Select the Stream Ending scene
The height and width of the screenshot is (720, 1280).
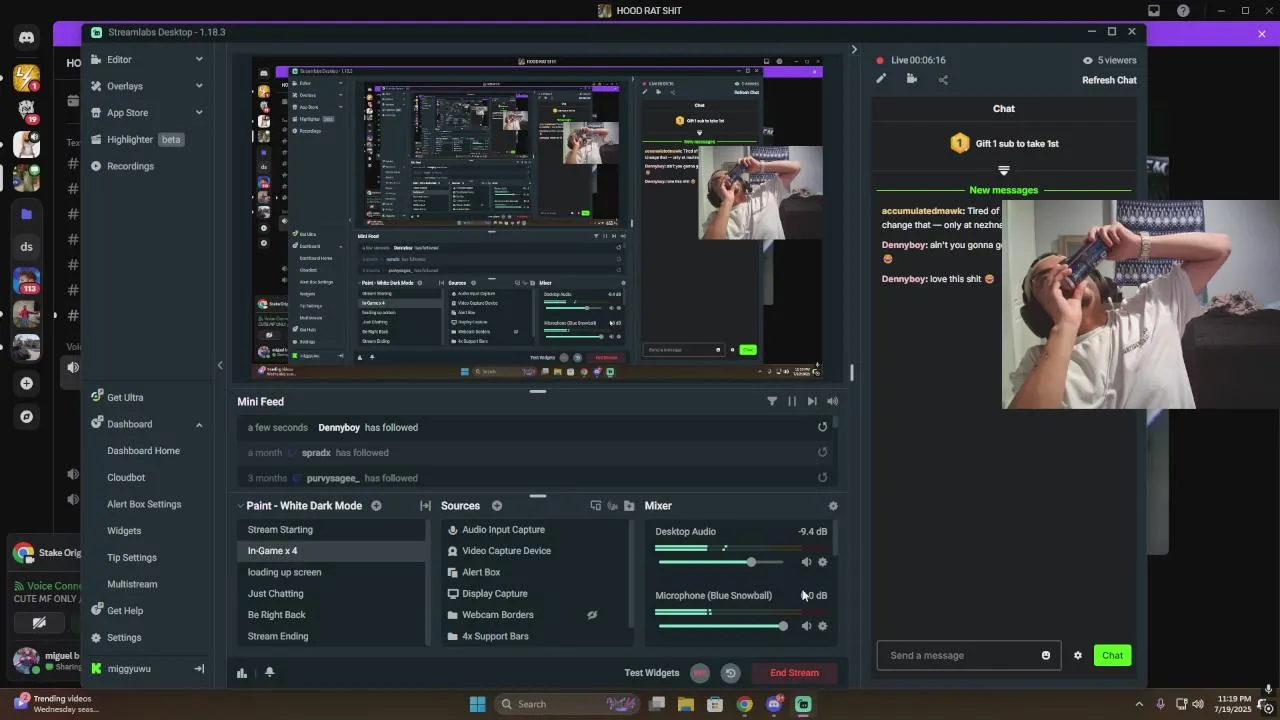(331, 636)
